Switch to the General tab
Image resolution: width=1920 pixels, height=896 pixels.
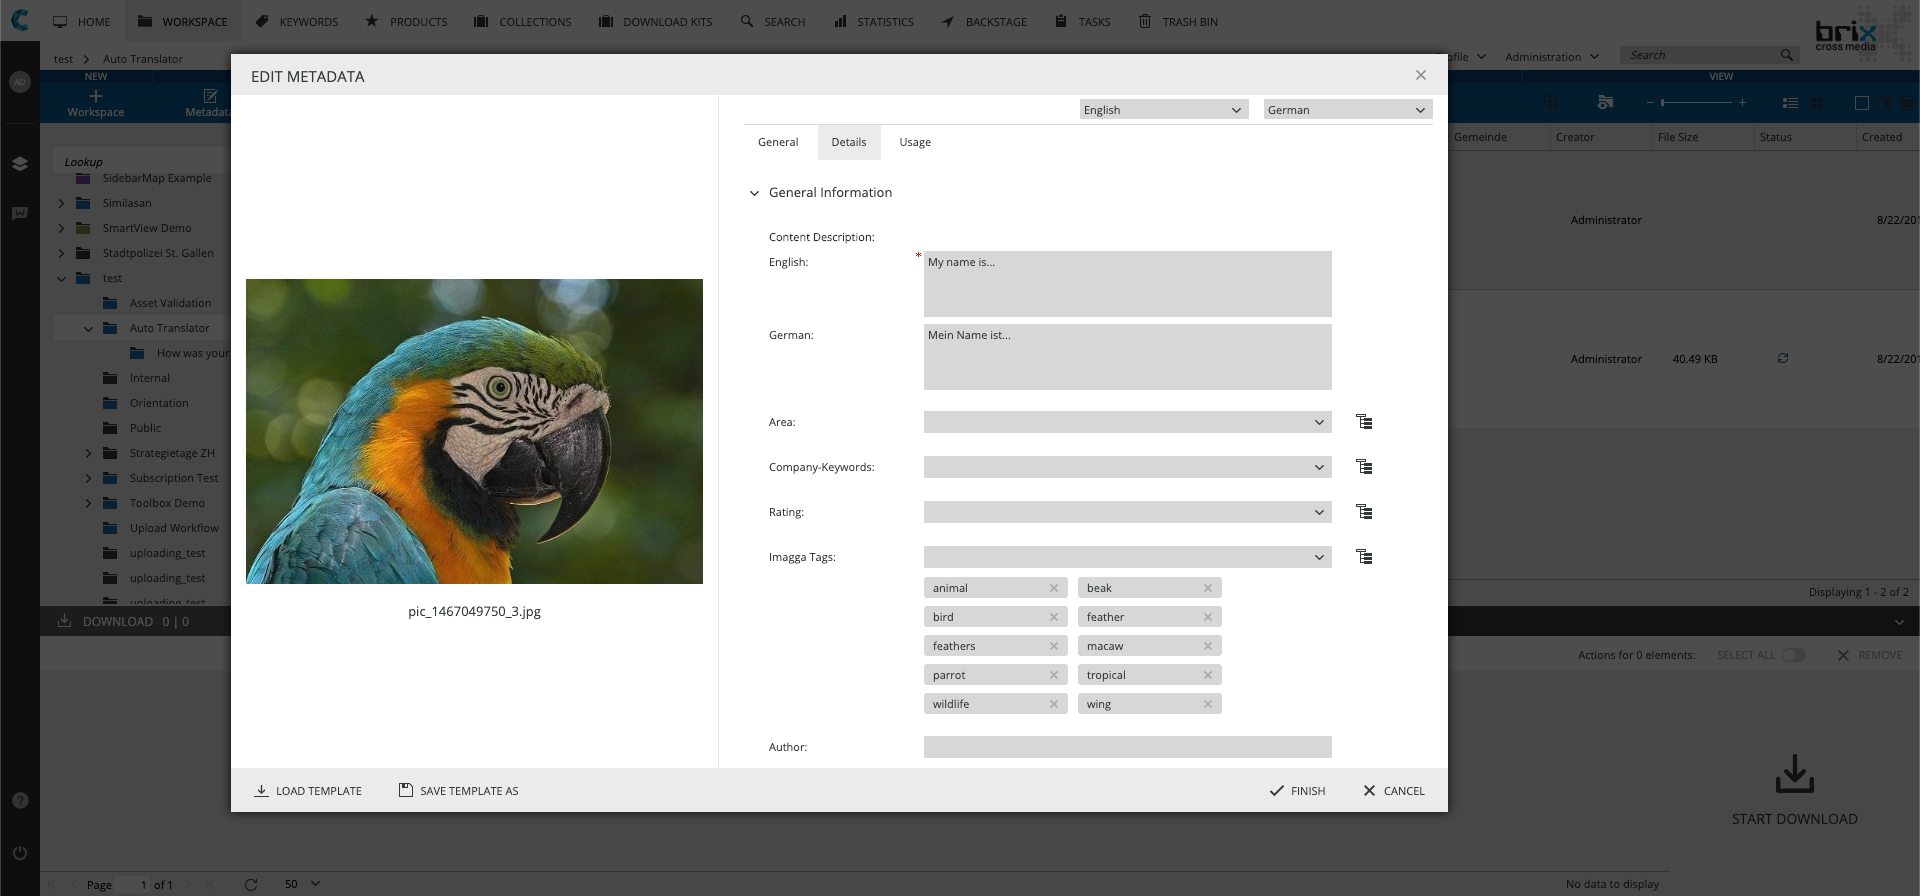pos(778,142)
